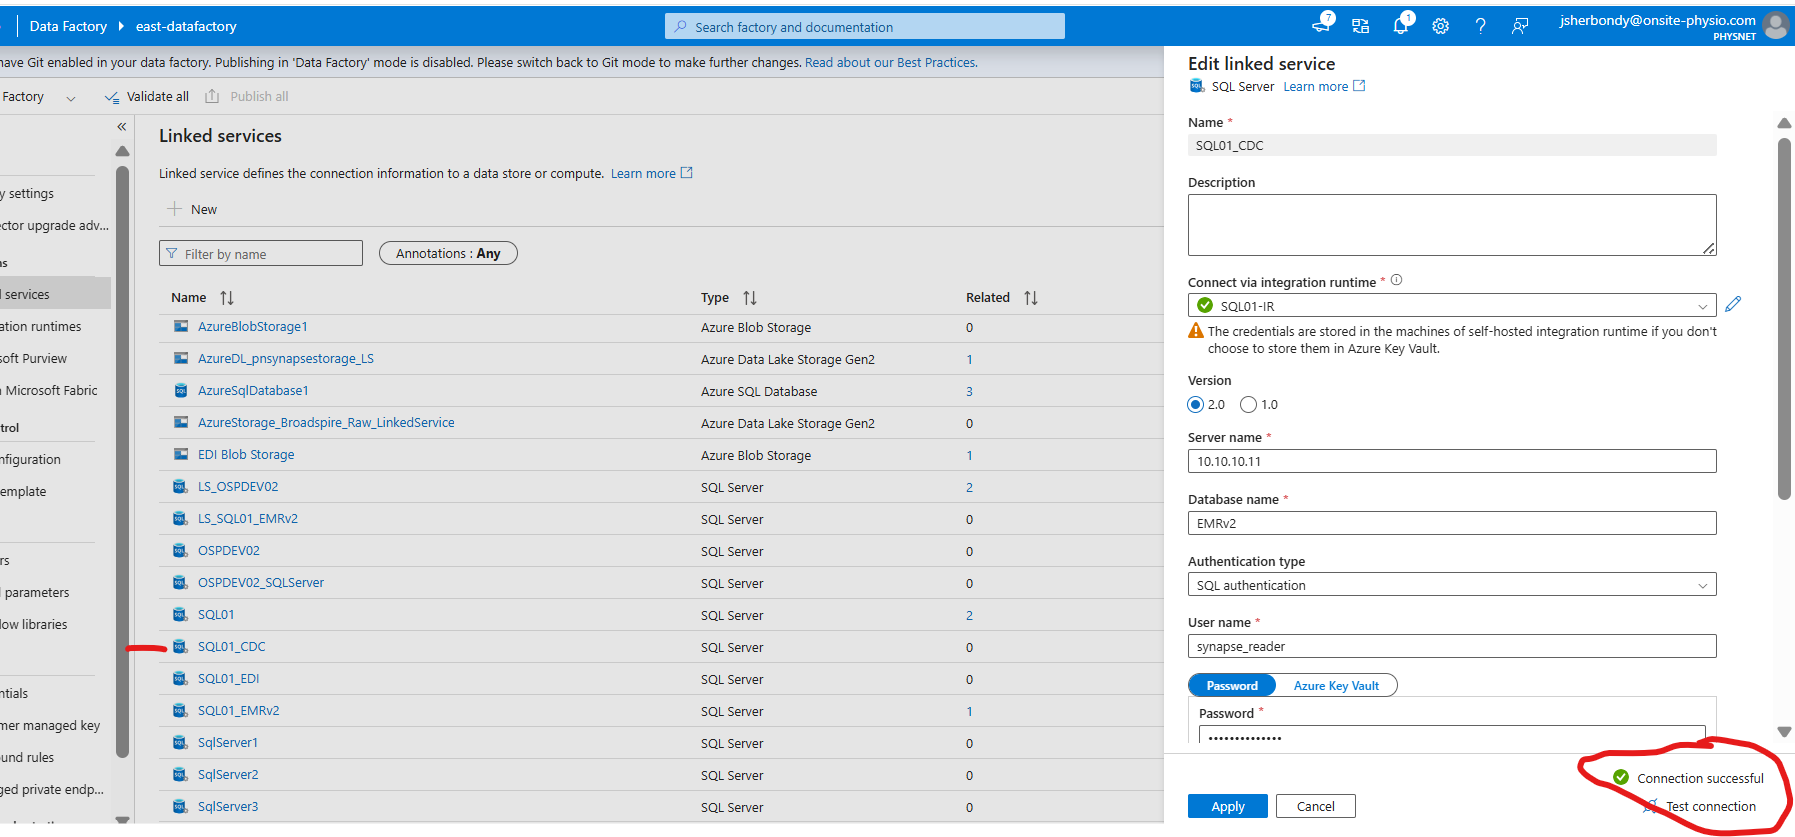Open the SQL01_EDI linked service
The image size is (1795, 837).
click(228, 678)
